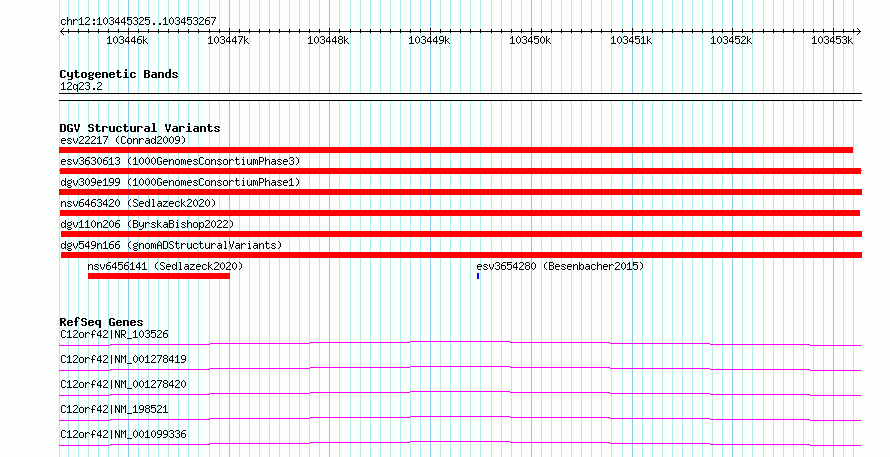Click the 103452k ruler label
890x457 pixels.
click(x=731, y=40)
